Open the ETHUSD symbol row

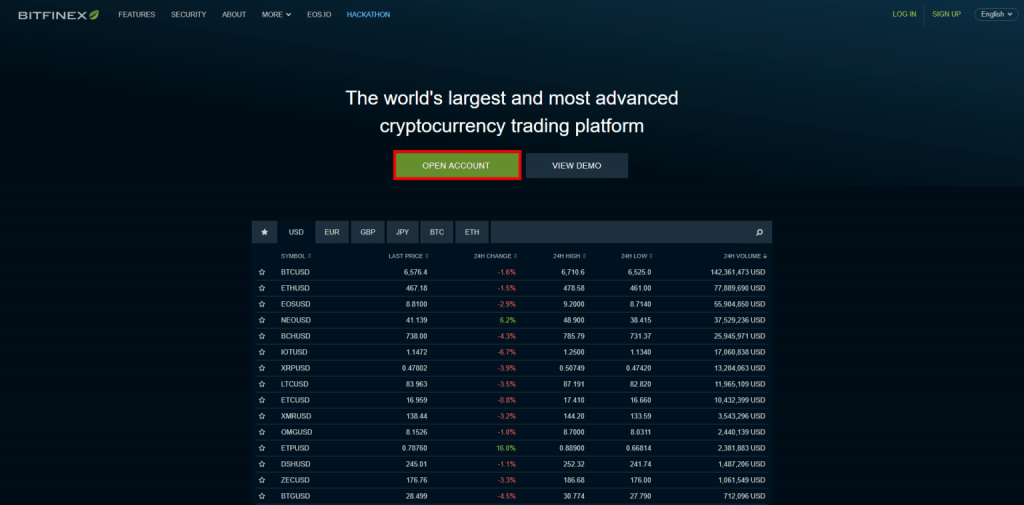pos(511,288)
